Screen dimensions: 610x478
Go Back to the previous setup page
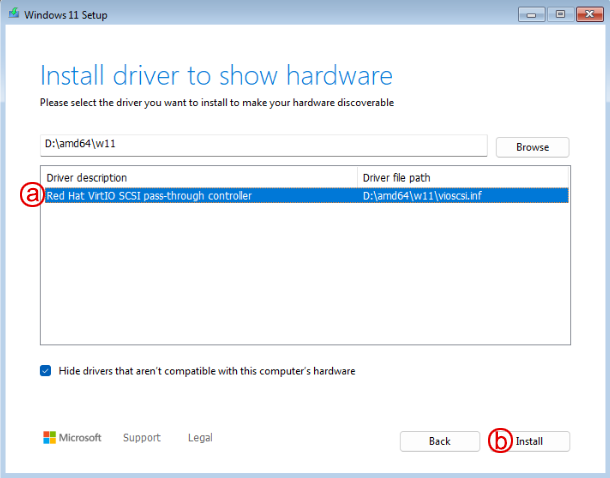click(440, 441)
